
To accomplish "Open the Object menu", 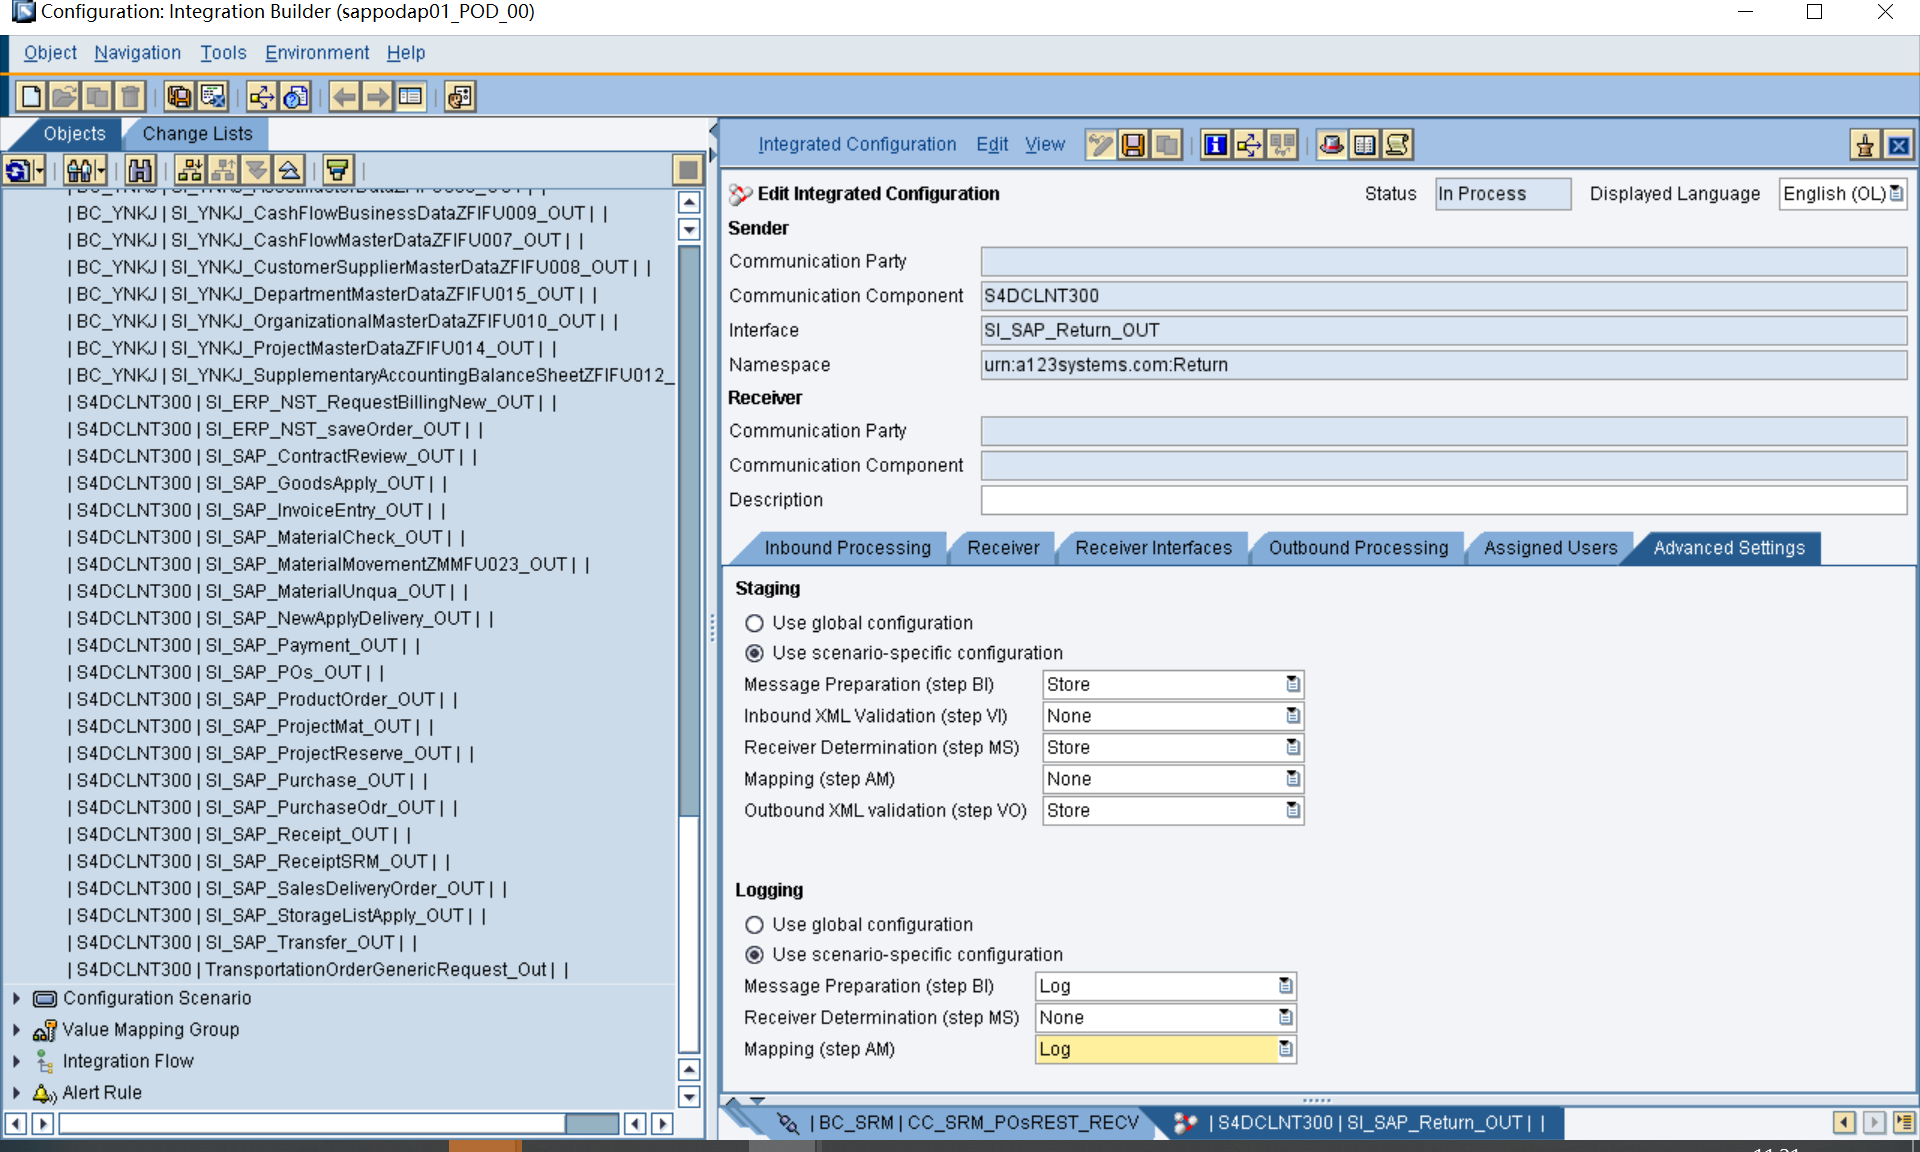I will click(50, 53).
